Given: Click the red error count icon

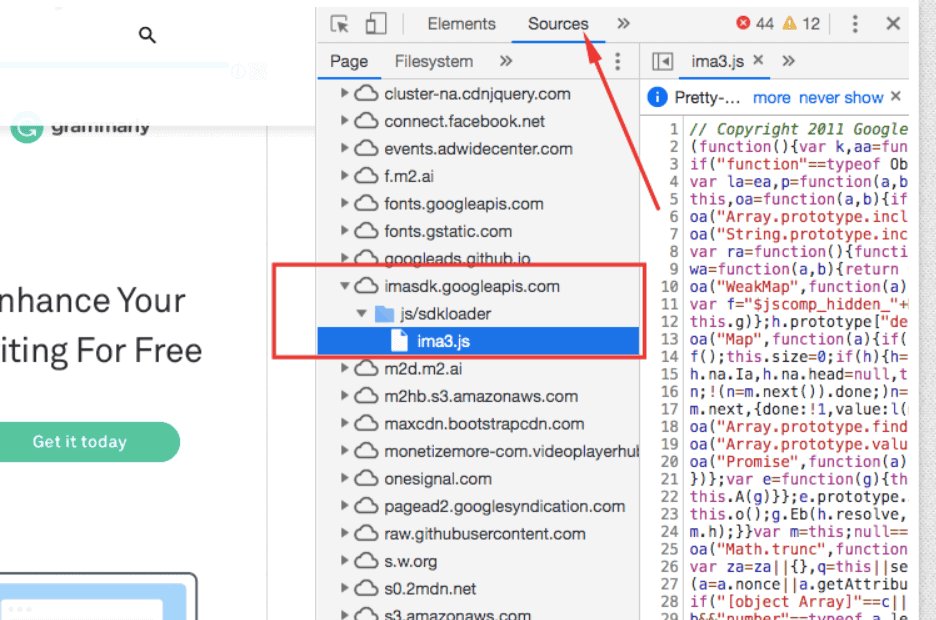Looking at the screenshot, I should point(743,24).
